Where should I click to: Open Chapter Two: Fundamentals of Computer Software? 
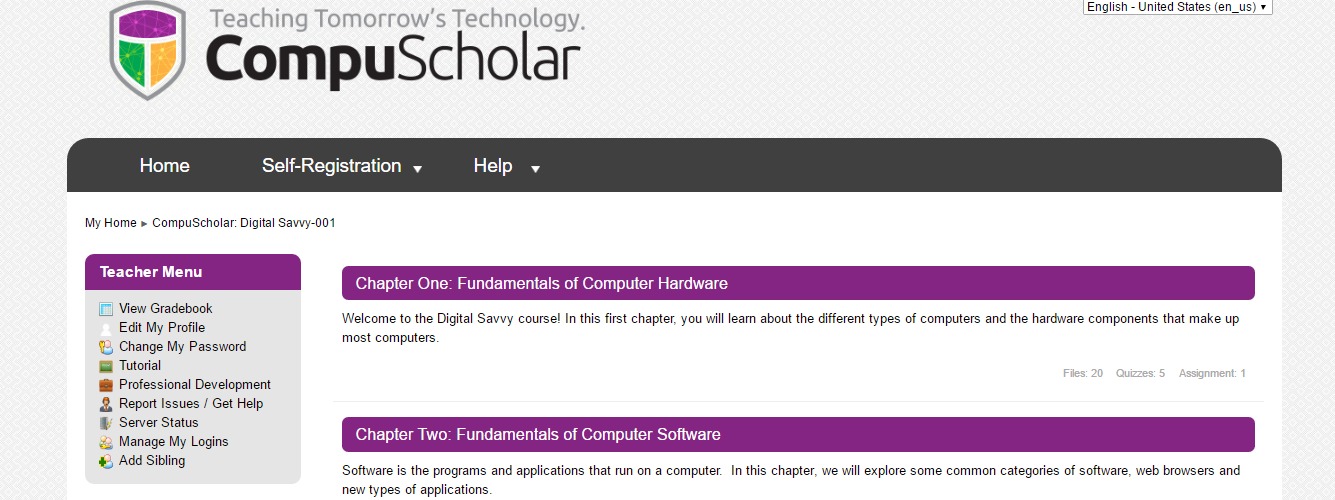click(538, 434)
